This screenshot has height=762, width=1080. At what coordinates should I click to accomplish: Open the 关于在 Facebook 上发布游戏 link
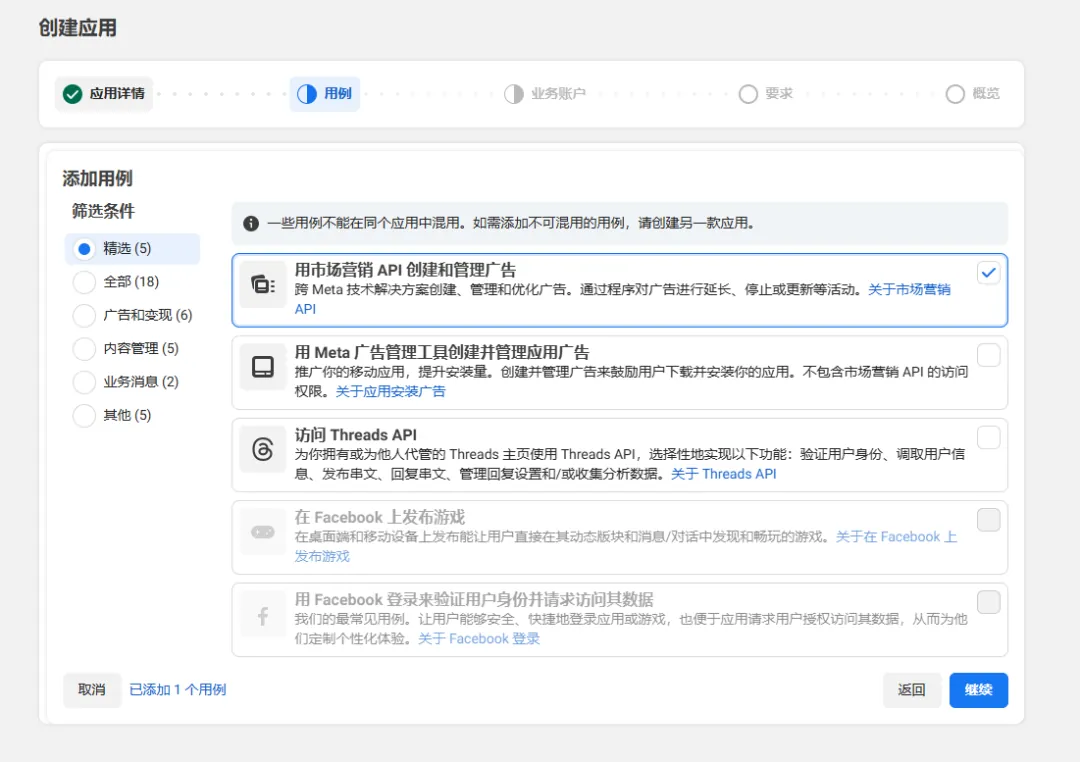pyautogui.click(x=896, y=537)
